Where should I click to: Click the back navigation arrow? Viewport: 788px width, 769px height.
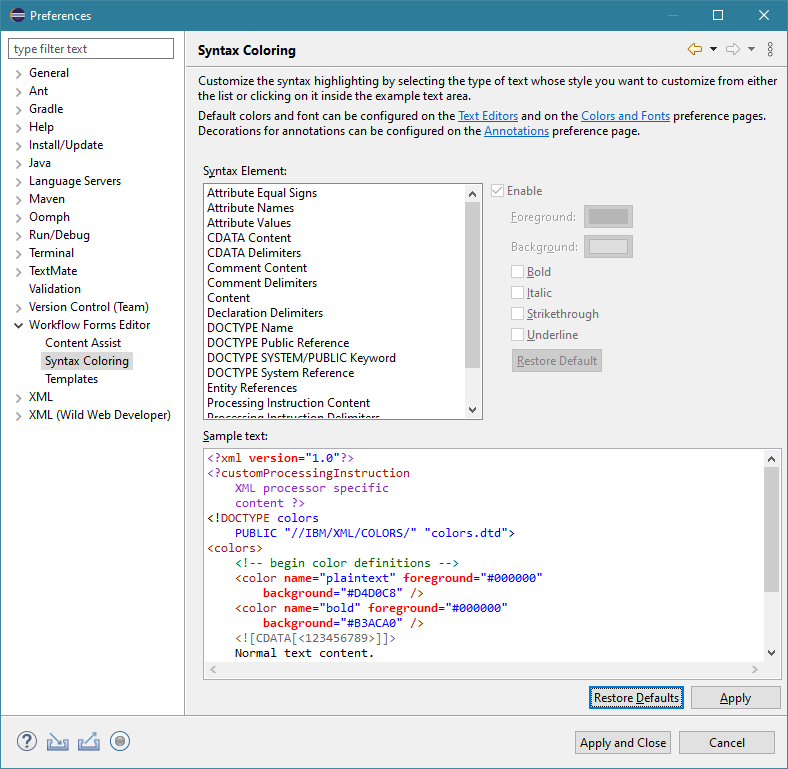click(695, 49)
